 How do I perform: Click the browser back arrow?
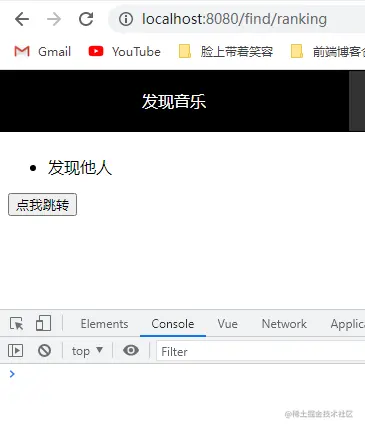pyautogui.click(x=22, y=19)
